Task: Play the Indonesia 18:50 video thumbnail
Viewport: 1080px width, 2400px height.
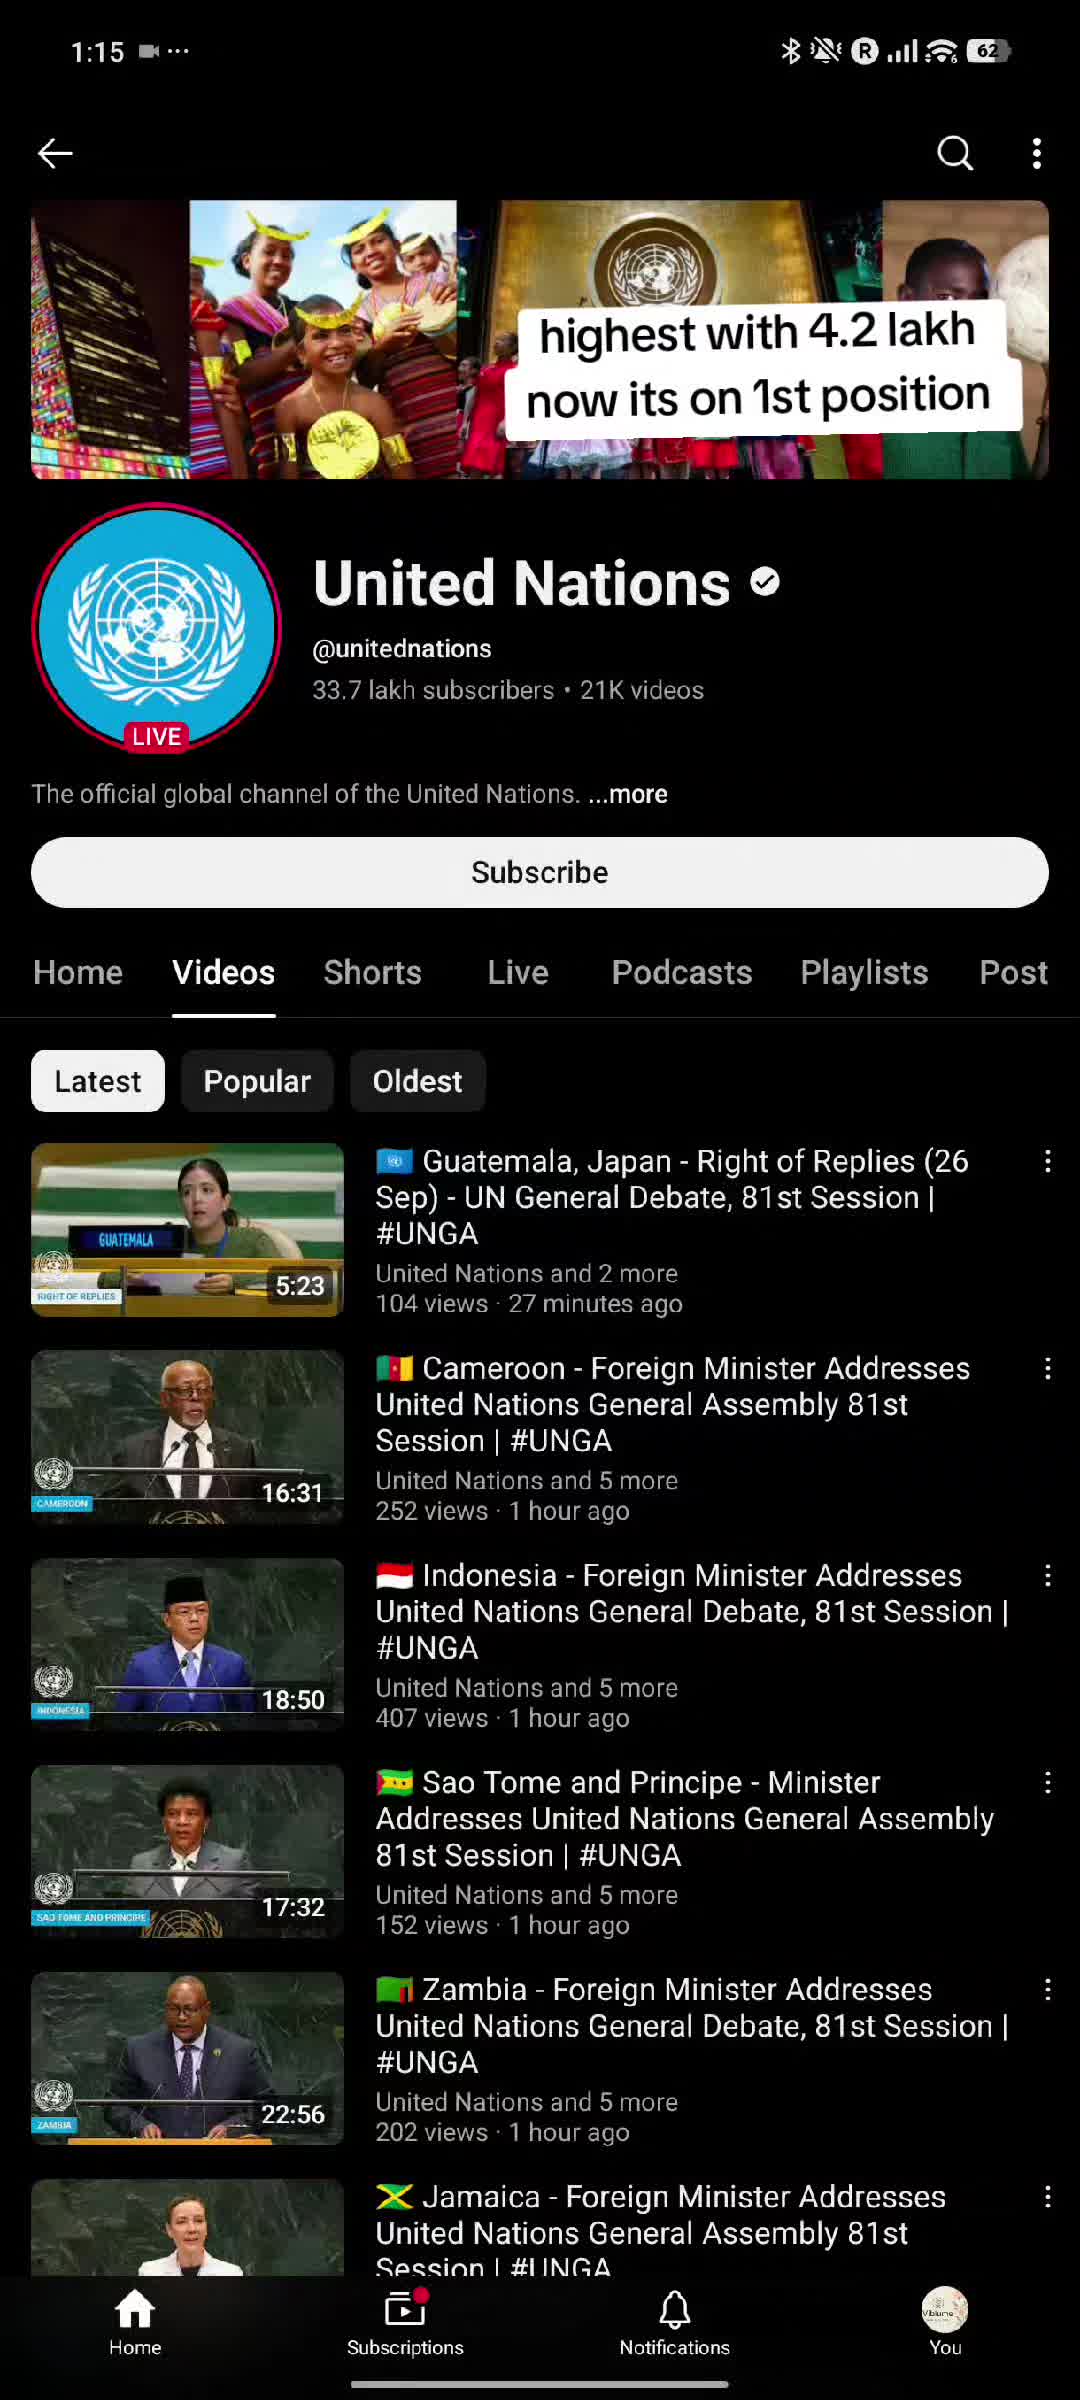Action: pos(188,1644)
